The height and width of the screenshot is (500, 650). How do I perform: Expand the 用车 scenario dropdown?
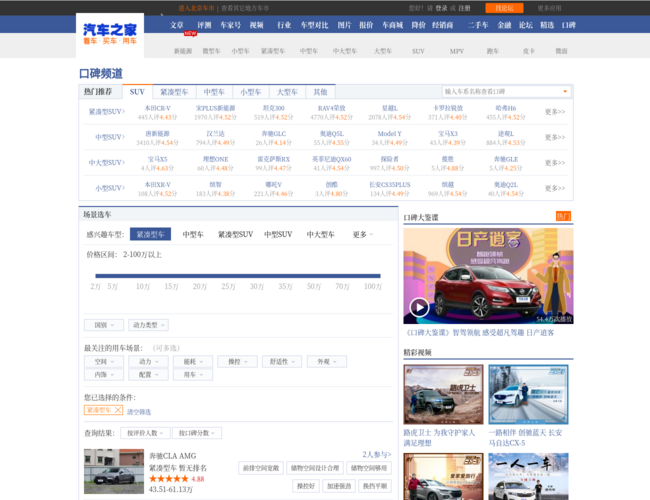[193, 375]
